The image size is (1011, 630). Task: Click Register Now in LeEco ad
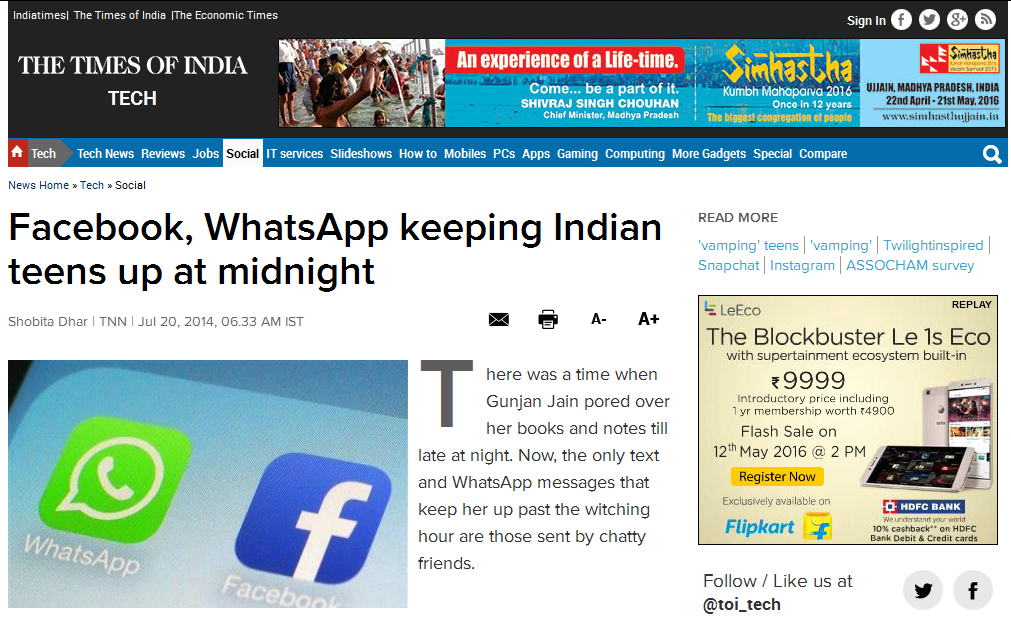tap(777, 477)
